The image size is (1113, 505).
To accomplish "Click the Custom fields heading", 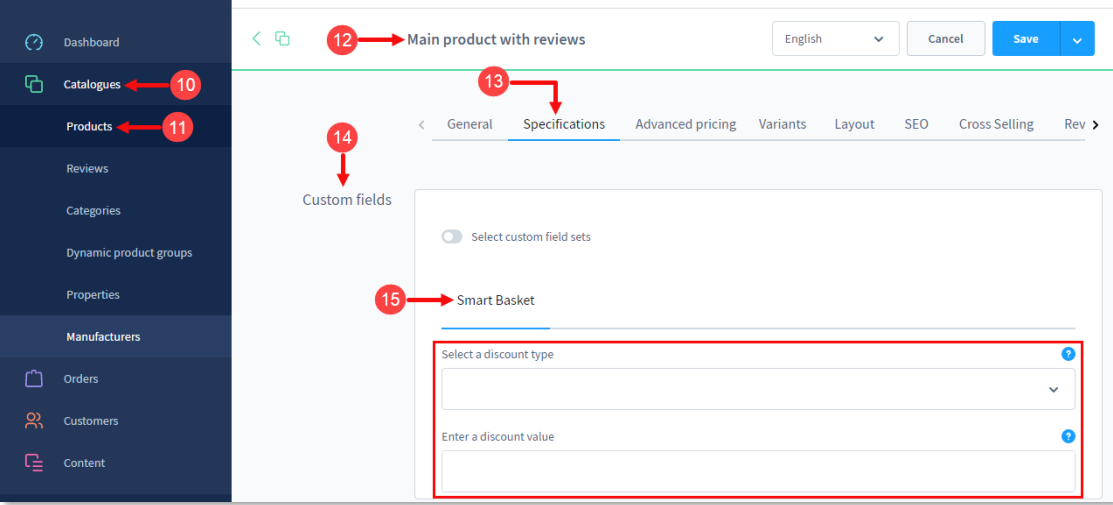I will pyautogui.click(x=347, y=200).
